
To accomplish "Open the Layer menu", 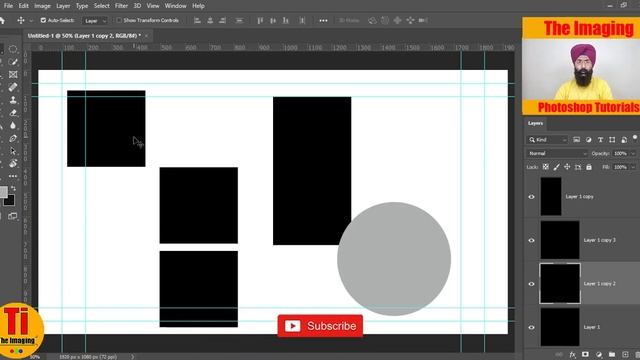I will tap(63, 6).
